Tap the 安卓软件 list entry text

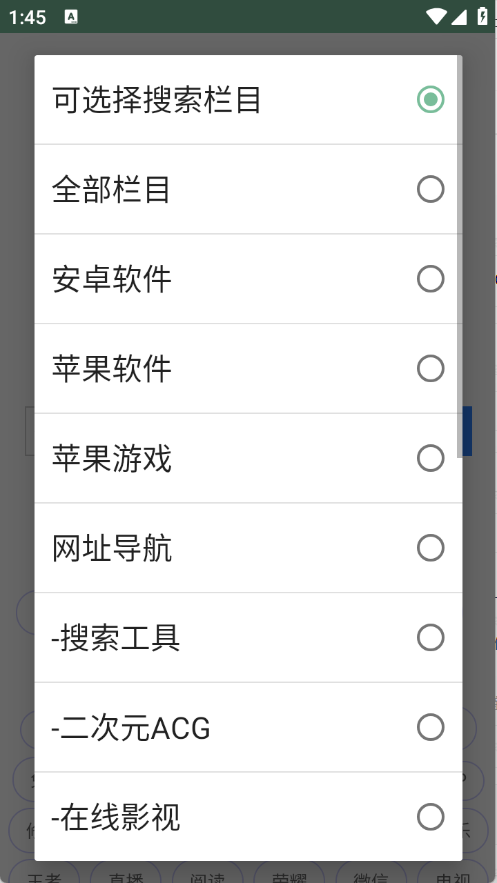pos(111,279)
